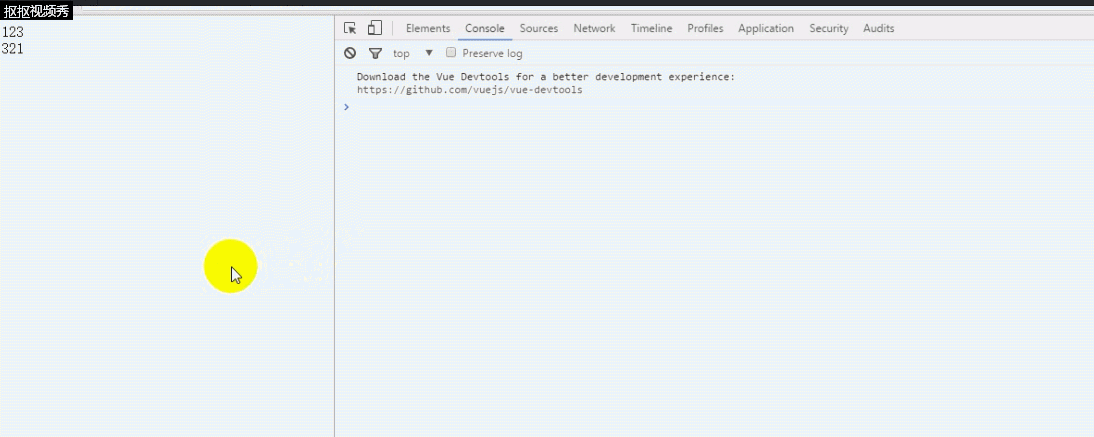Open the vue-devtools GitHub link

coord(470,90)
